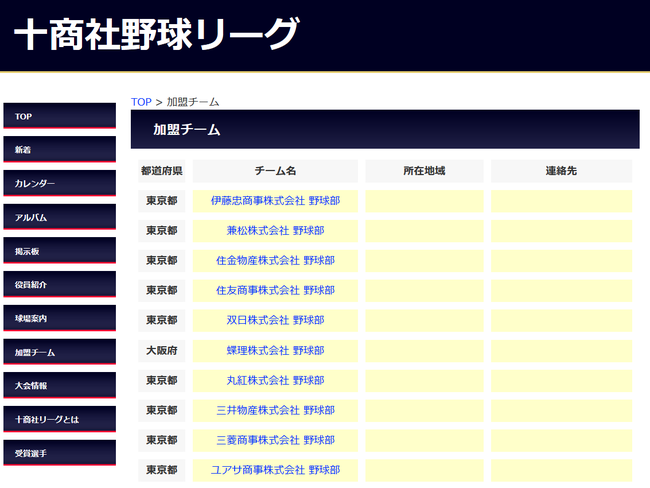
Task: Open the 大会情報 sidebar menu item
Action: [60, 386]
